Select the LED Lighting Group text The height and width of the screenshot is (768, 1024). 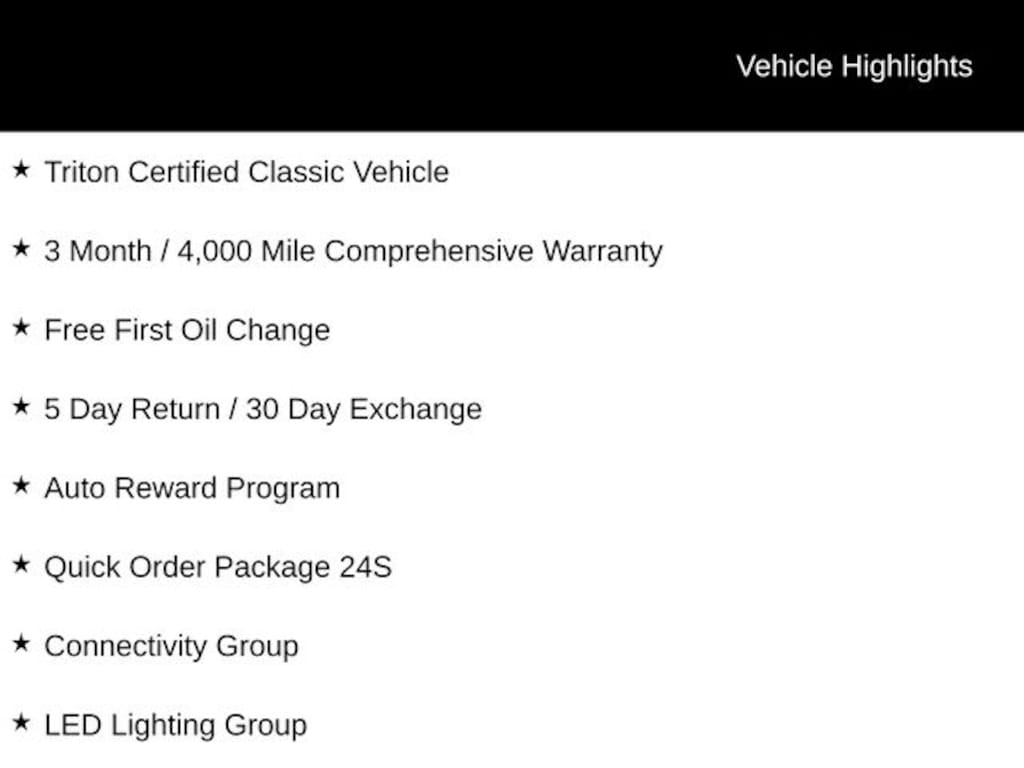(x=175, y=725)
